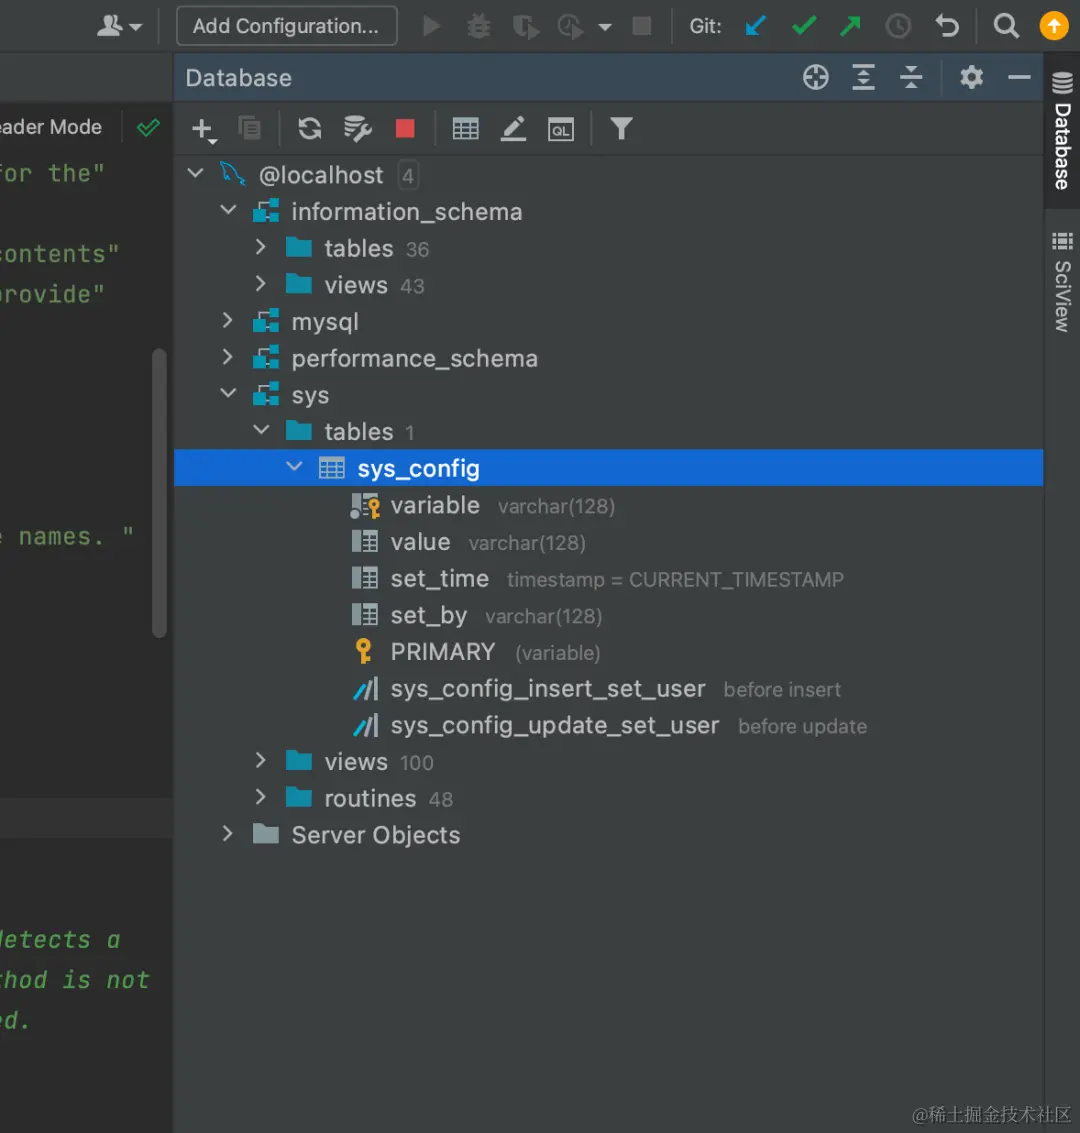Click the Edit pencil icon
This screenshot has width=1080, height=1133.
(513, 129)
